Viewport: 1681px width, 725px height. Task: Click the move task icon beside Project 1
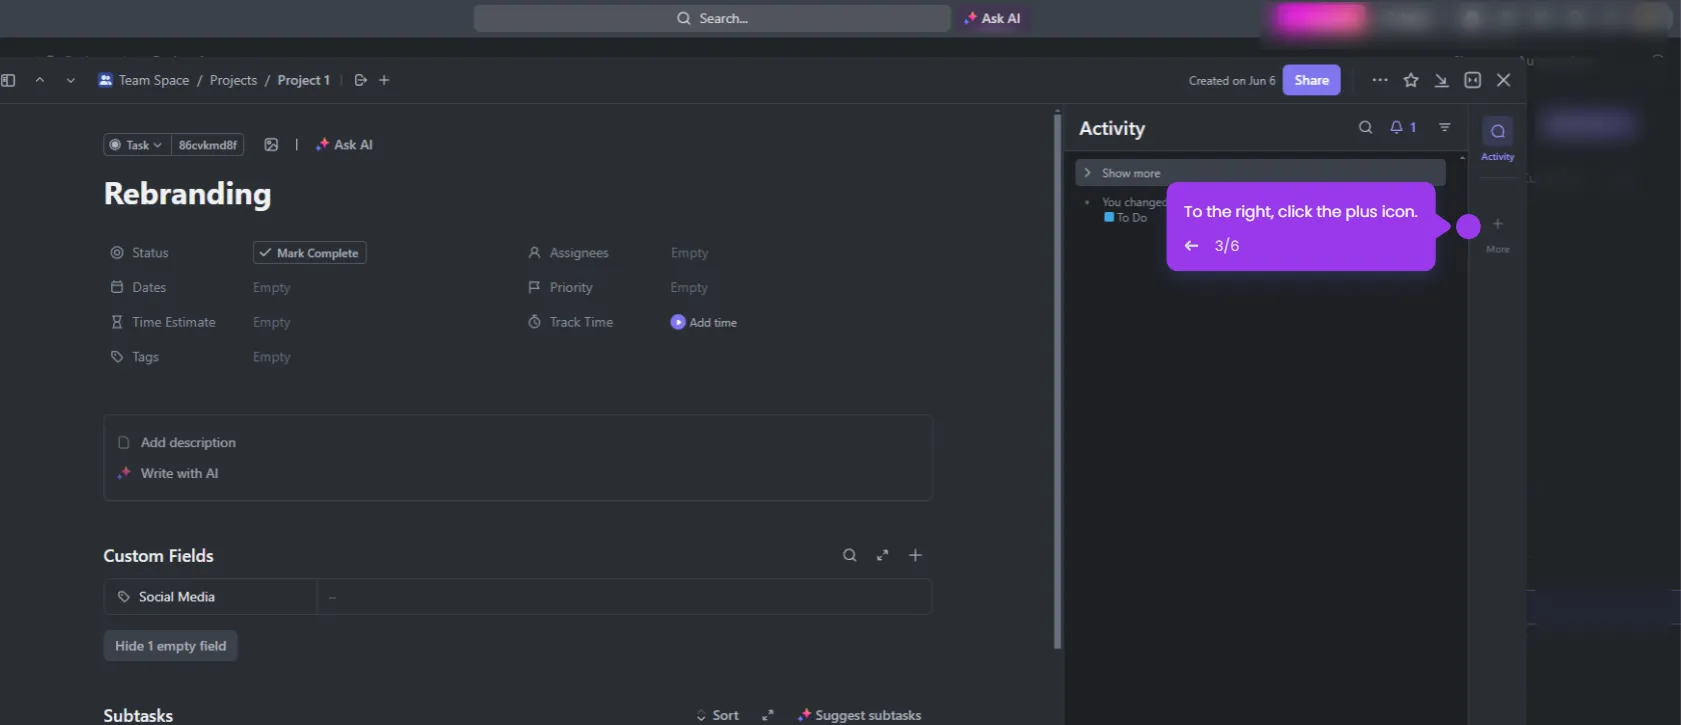(361, 80)
